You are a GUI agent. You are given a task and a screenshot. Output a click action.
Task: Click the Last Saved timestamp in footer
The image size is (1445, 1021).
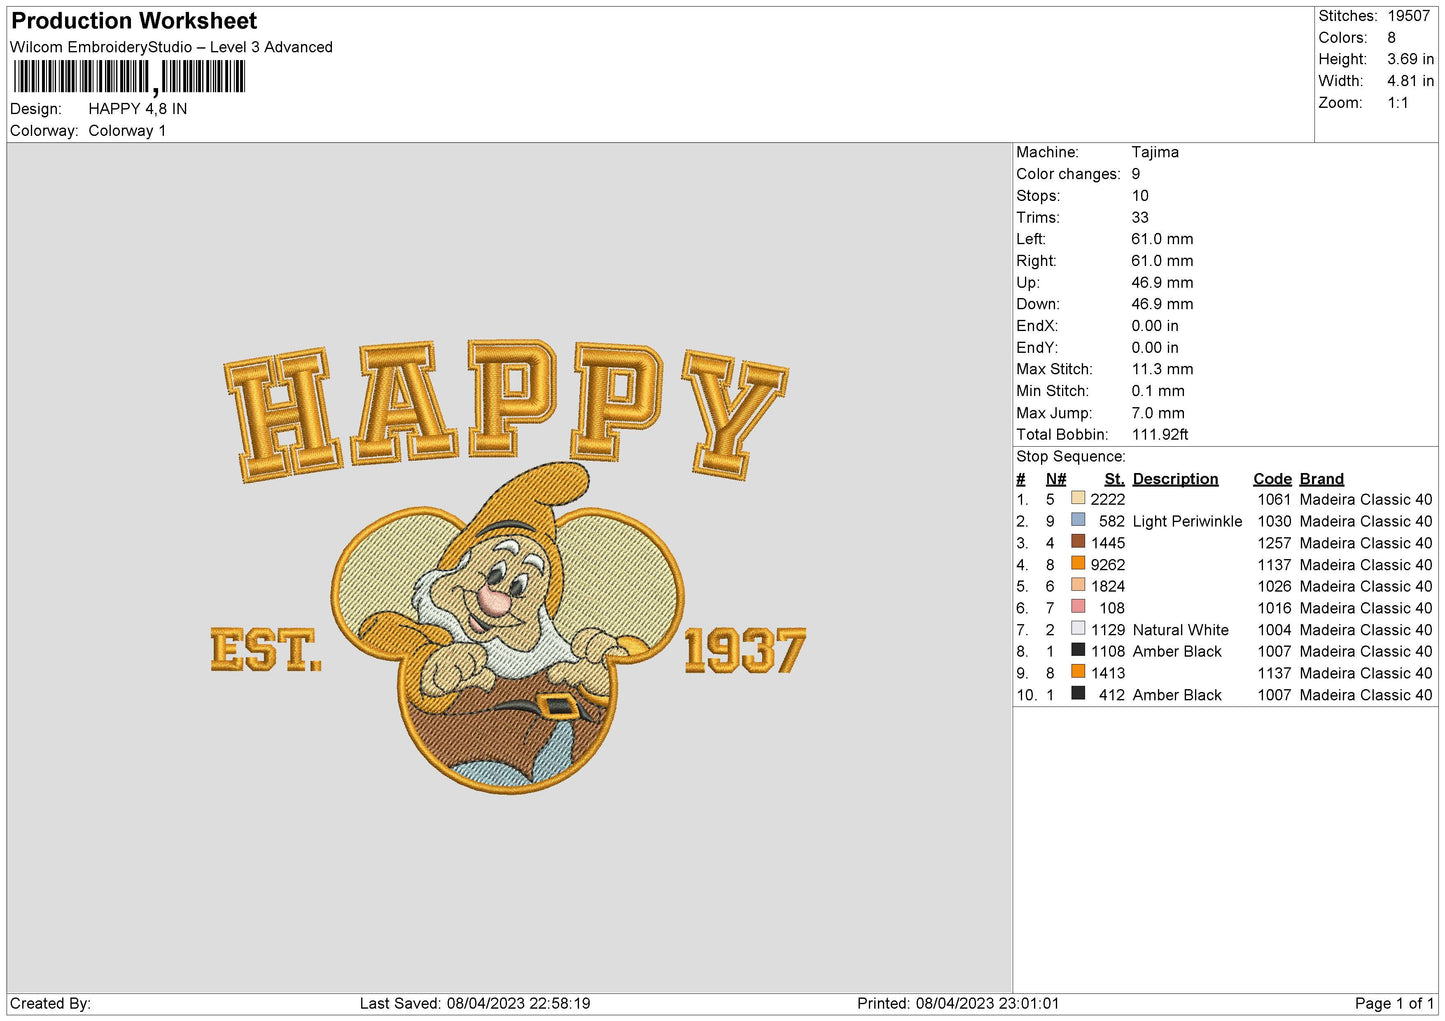[475, 1003]
